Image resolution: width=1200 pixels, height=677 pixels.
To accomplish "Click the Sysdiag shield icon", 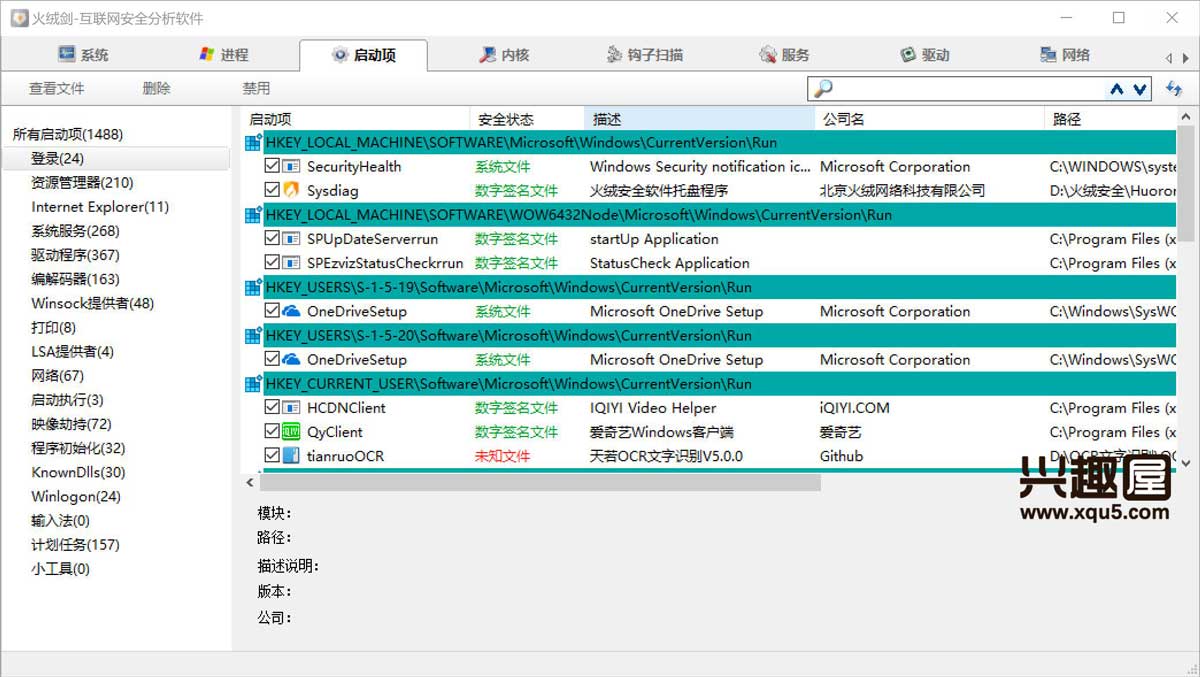I will (291, 190).
